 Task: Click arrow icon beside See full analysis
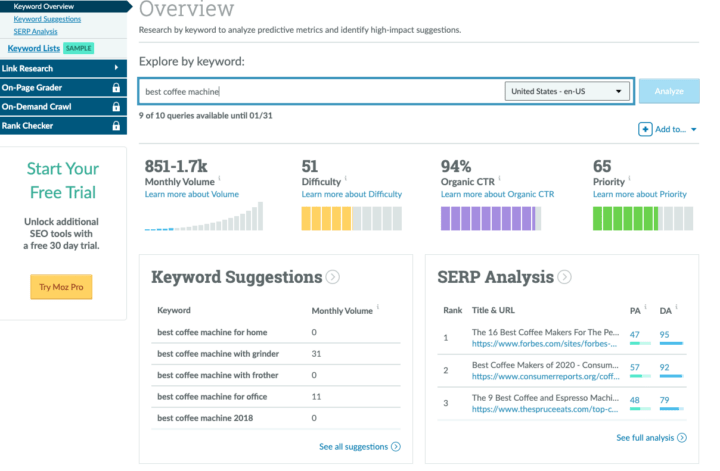[x=682, y=438]
